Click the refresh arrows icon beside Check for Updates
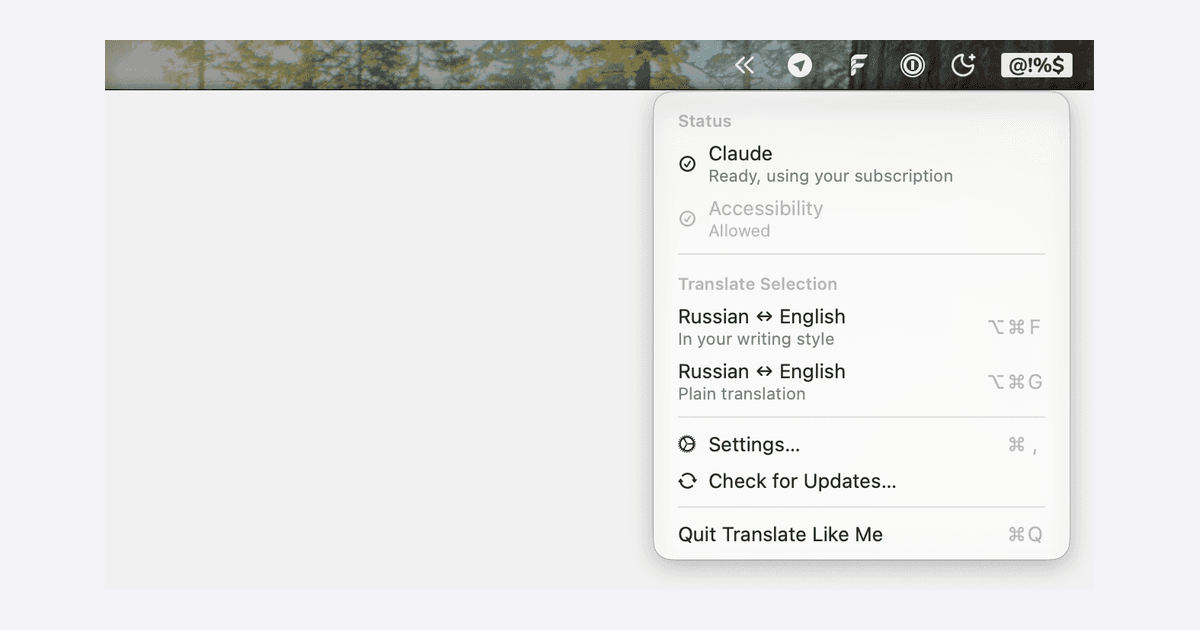Viewport: 1200px width, 630px height. click(687, 481)
